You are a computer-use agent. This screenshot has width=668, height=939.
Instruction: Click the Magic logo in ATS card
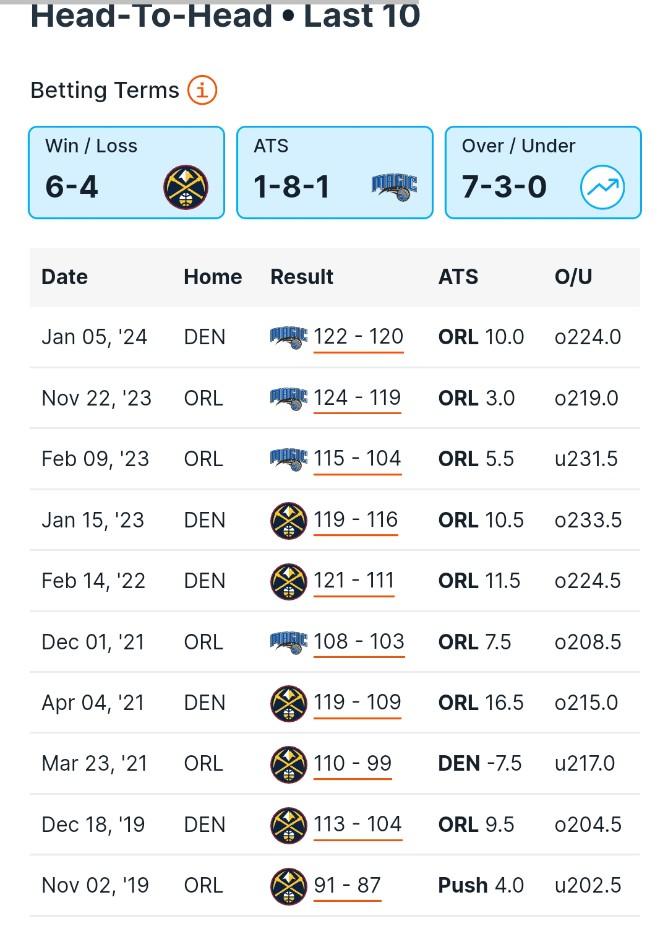(x=394, y=186)
